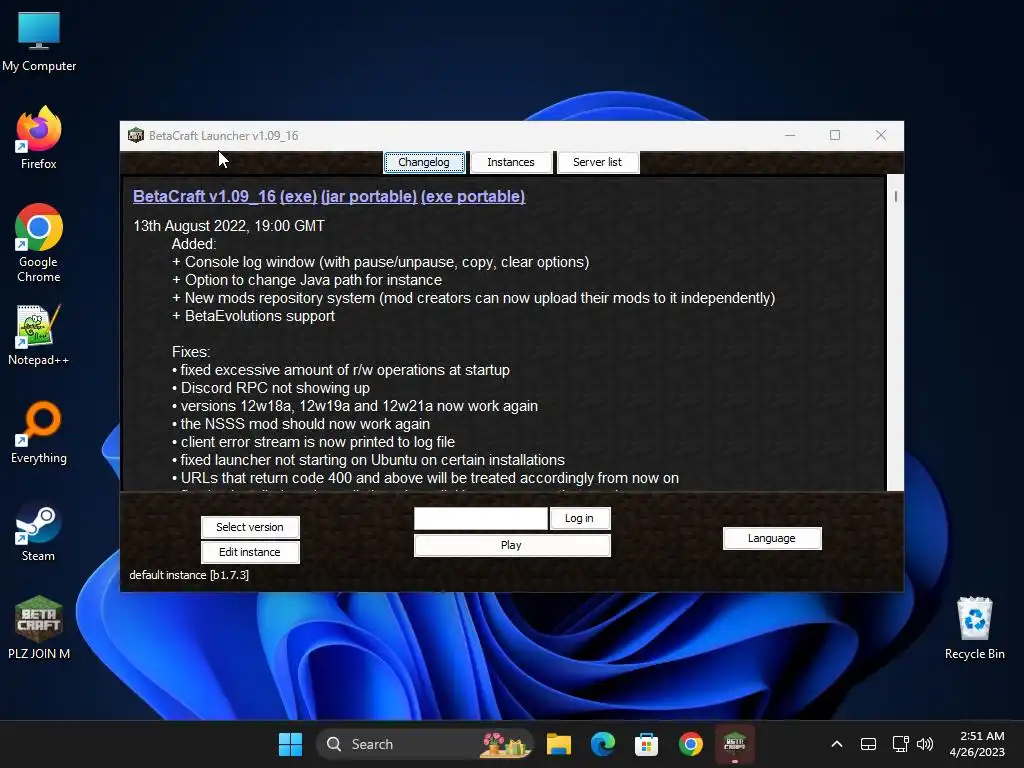Click the Select version button

click(x=250, y=527)
